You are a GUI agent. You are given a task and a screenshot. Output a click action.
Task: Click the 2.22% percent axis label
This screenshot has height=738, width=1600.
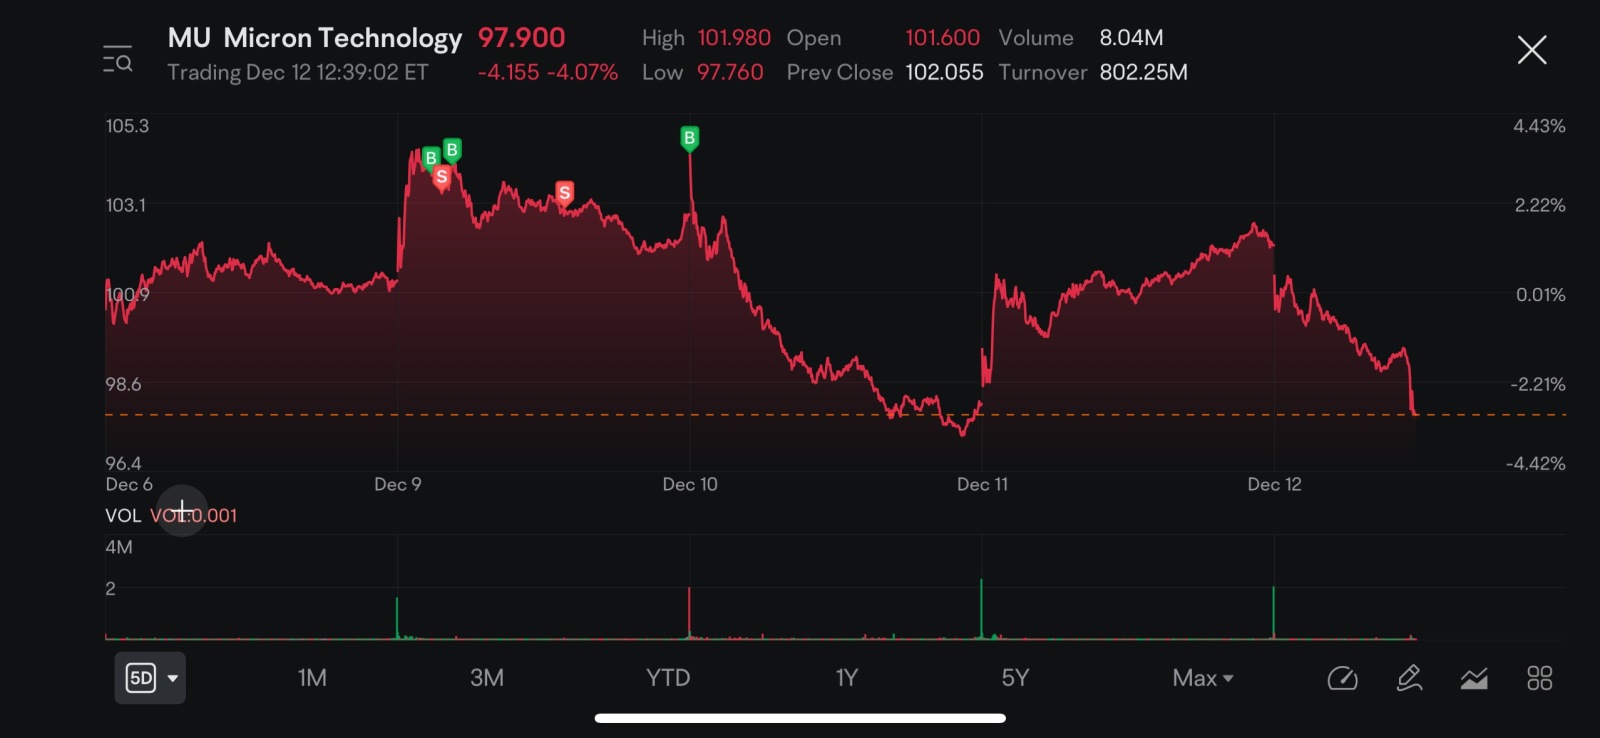(1540, 205)
